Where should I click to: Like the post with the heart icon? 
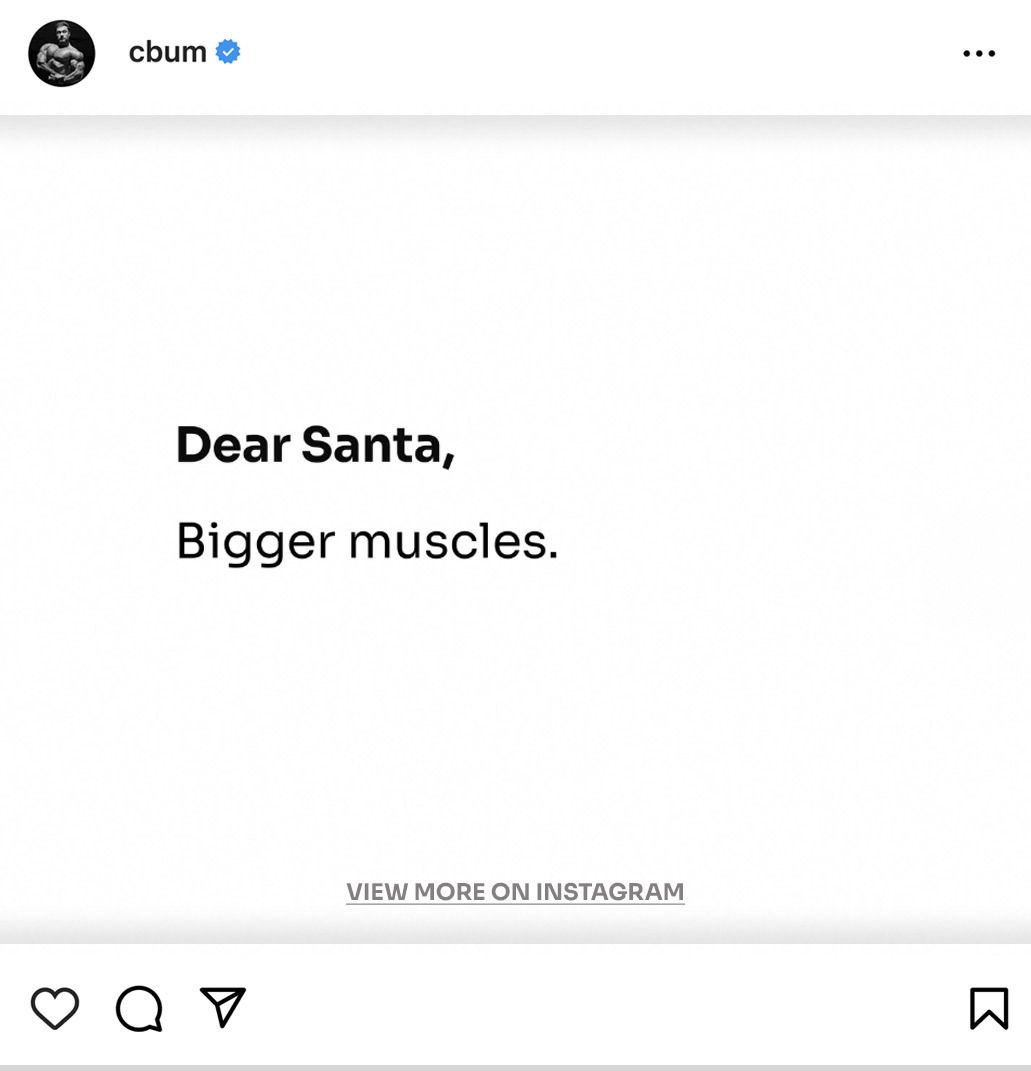point(55,1008)
